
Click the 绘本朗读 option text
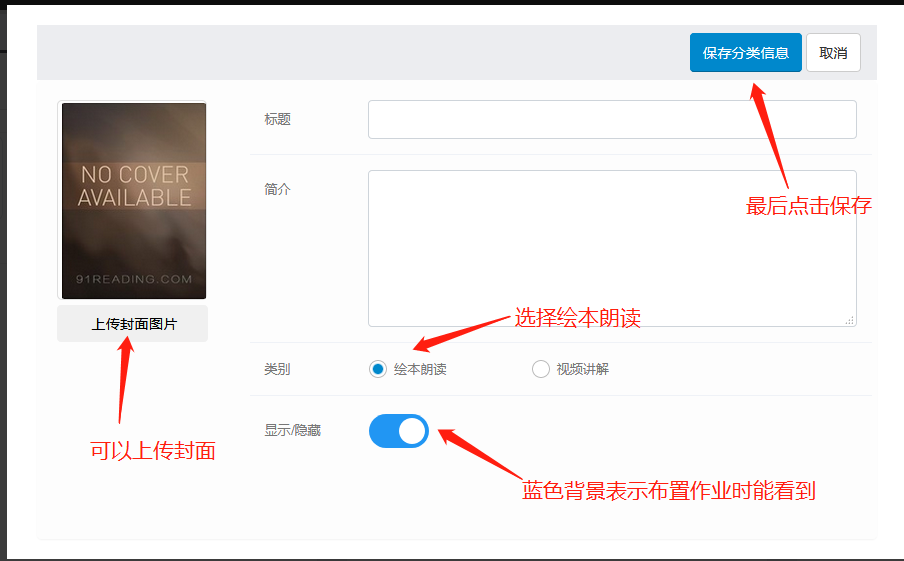coord(420,369)
